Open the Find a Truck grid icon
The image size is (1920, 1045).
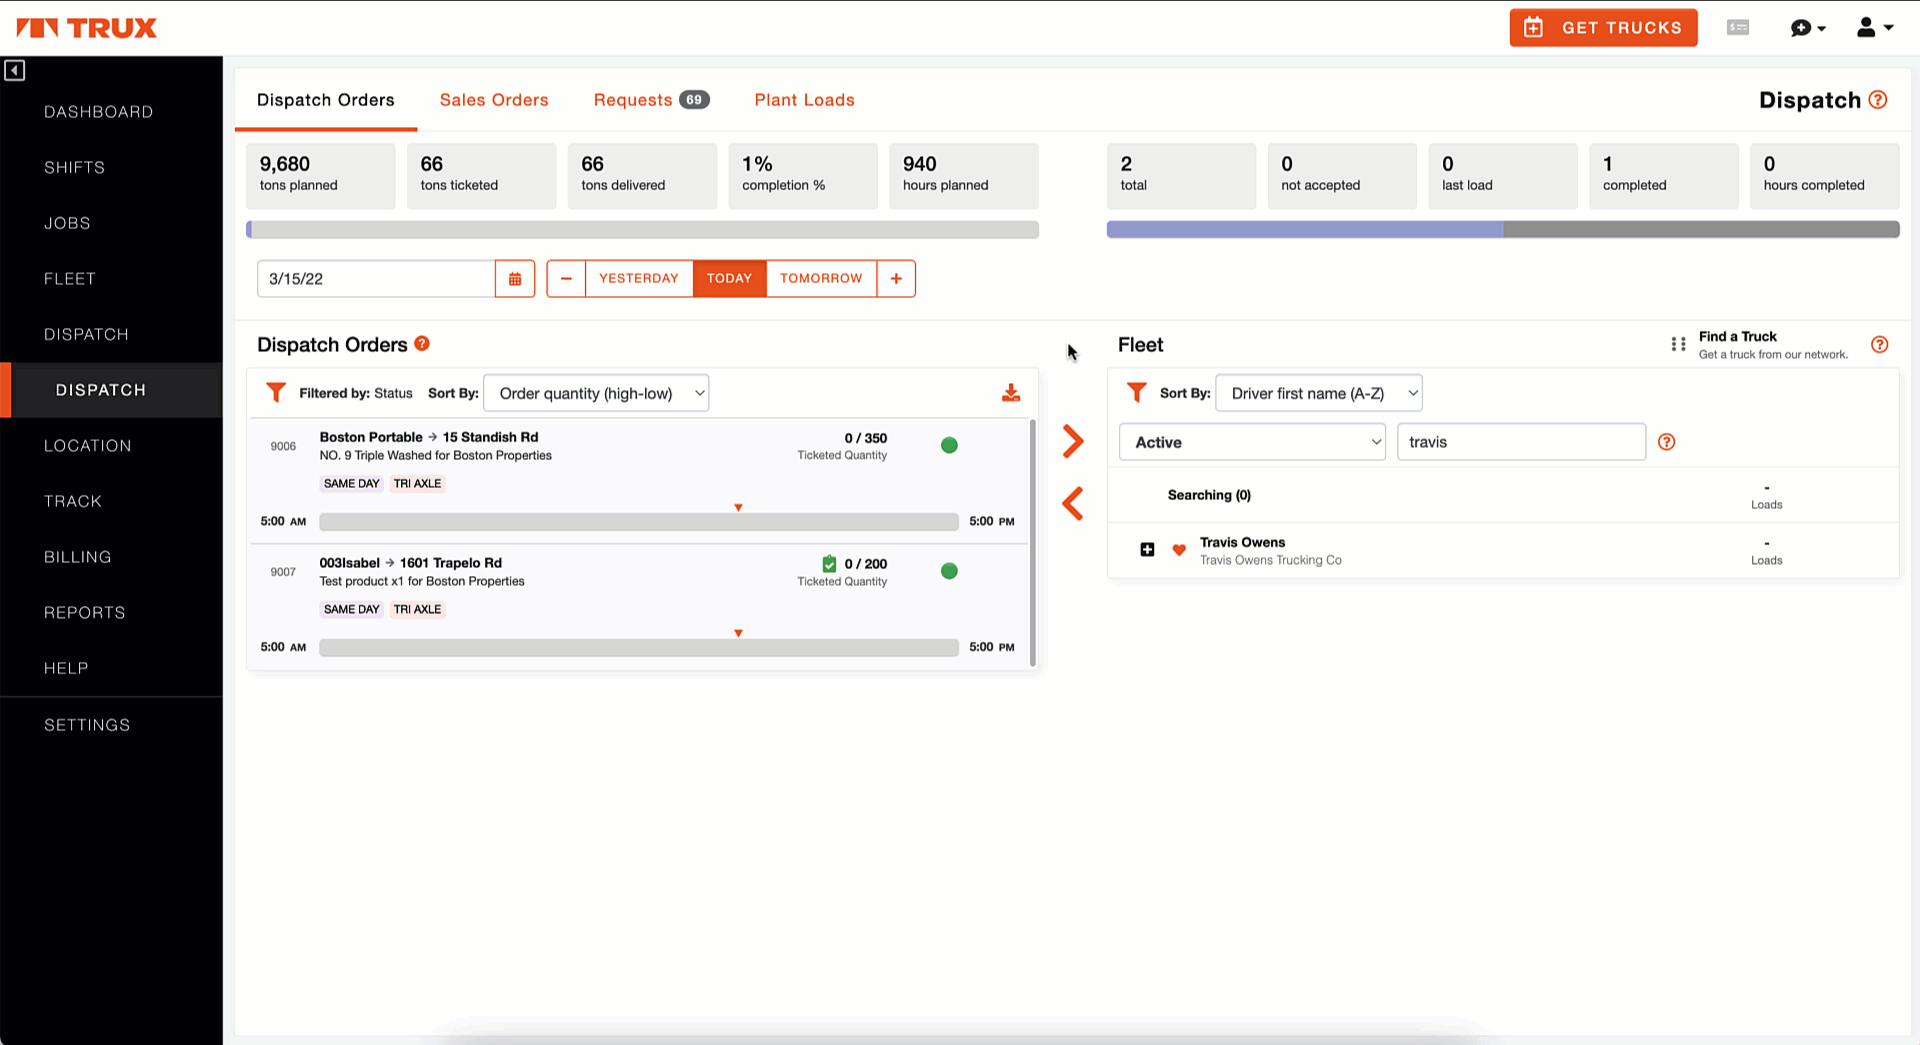coord(1678,345)
